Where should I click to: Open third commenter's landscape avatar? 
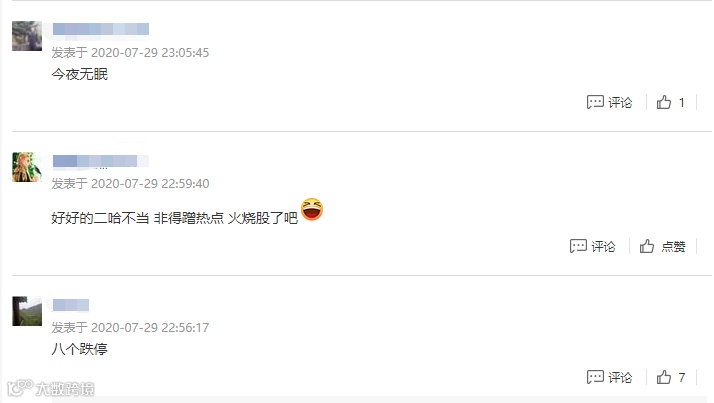click(x=27, y=311)
